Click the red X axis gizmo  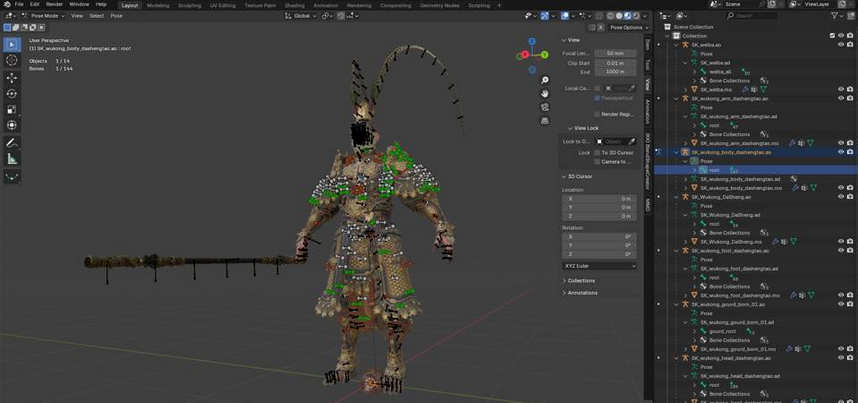[x=525, y=54]
